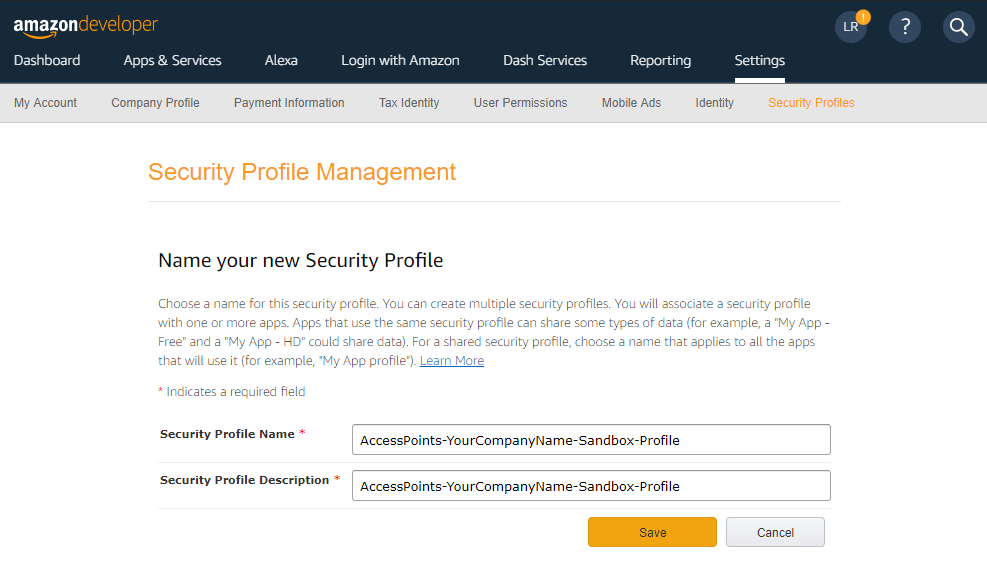Click the Amazon Developer logo
This screenshot has height=581, width=987.
pos(85,25)
